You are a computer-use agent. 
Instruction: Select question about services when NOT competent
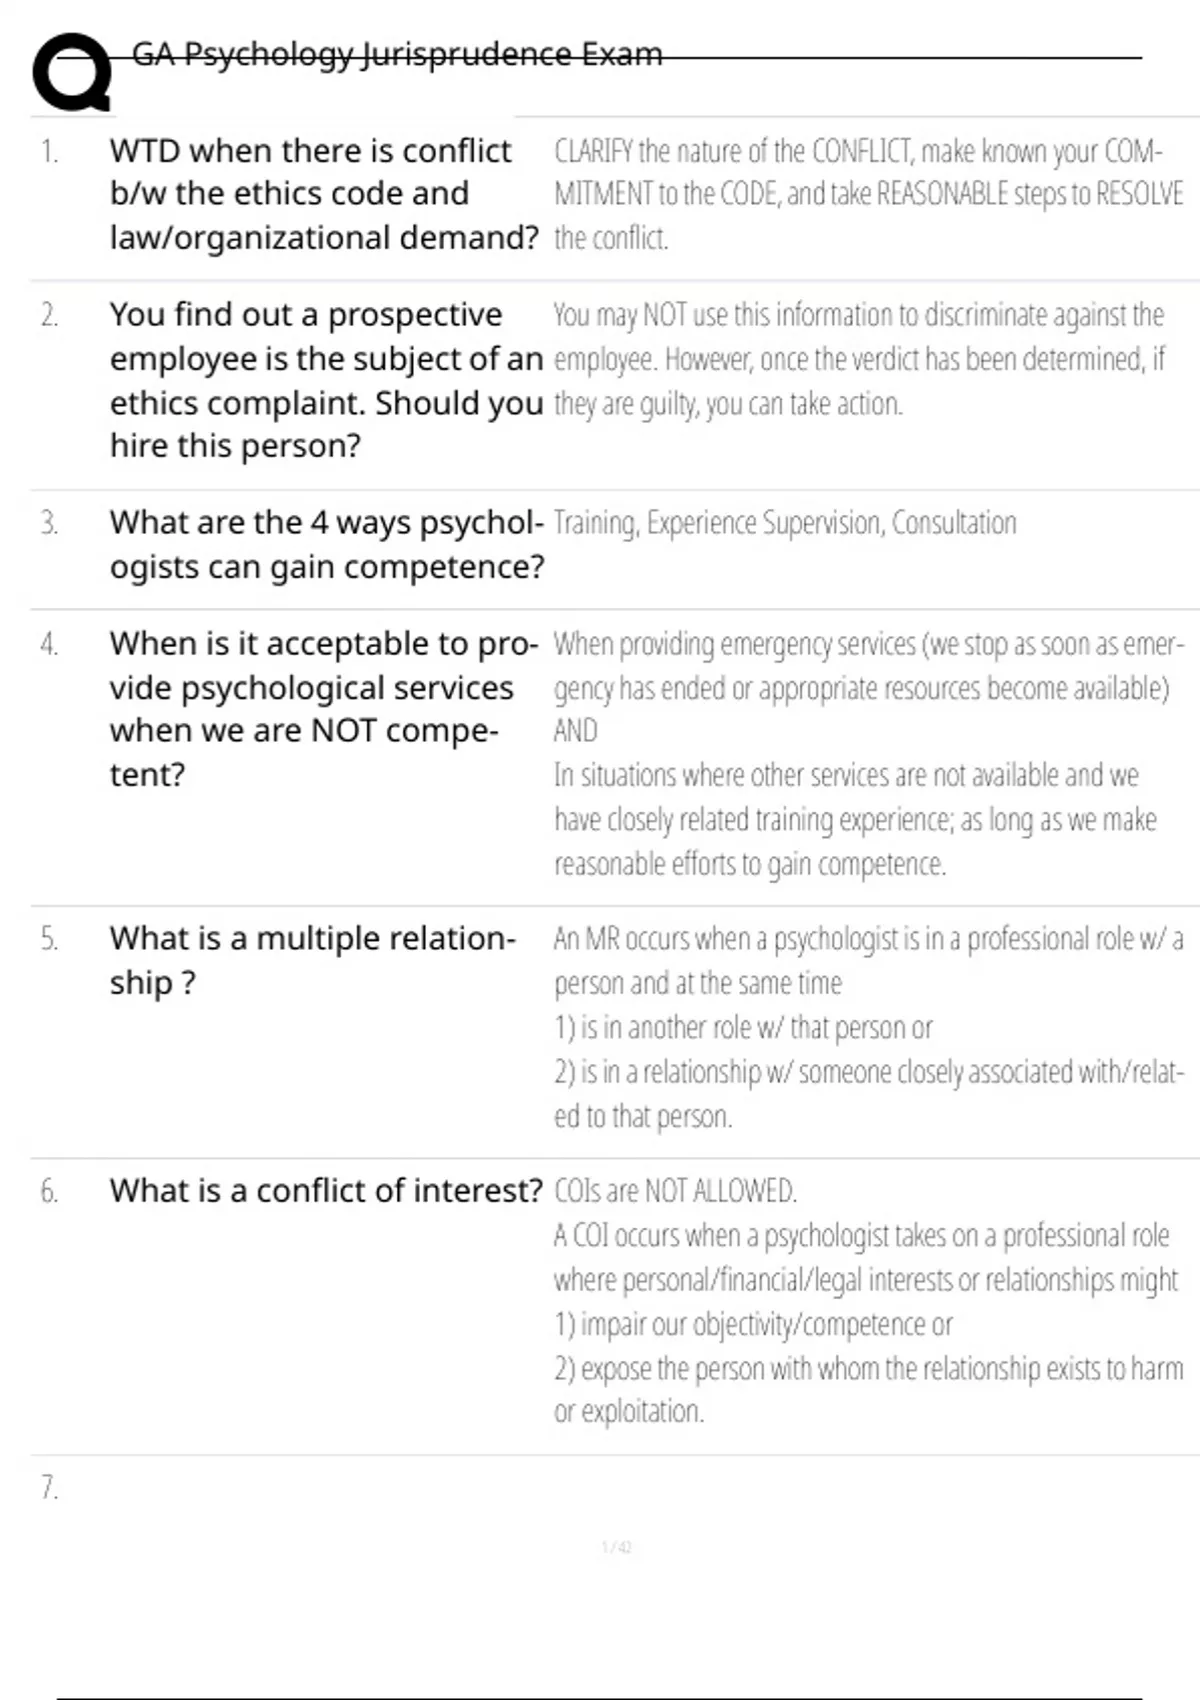(323, 708)
